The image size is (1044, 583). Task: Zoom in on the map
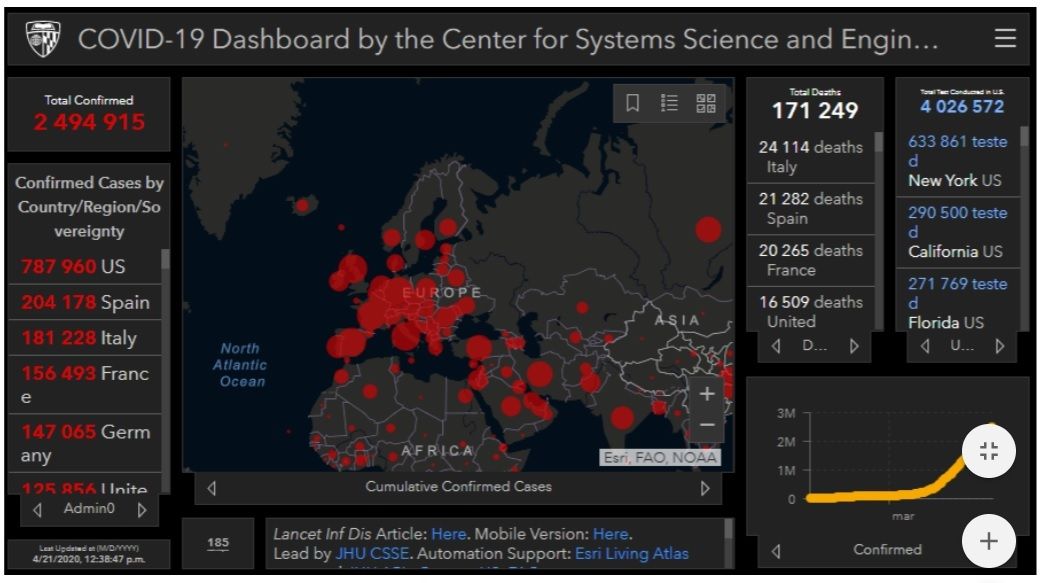706,394
